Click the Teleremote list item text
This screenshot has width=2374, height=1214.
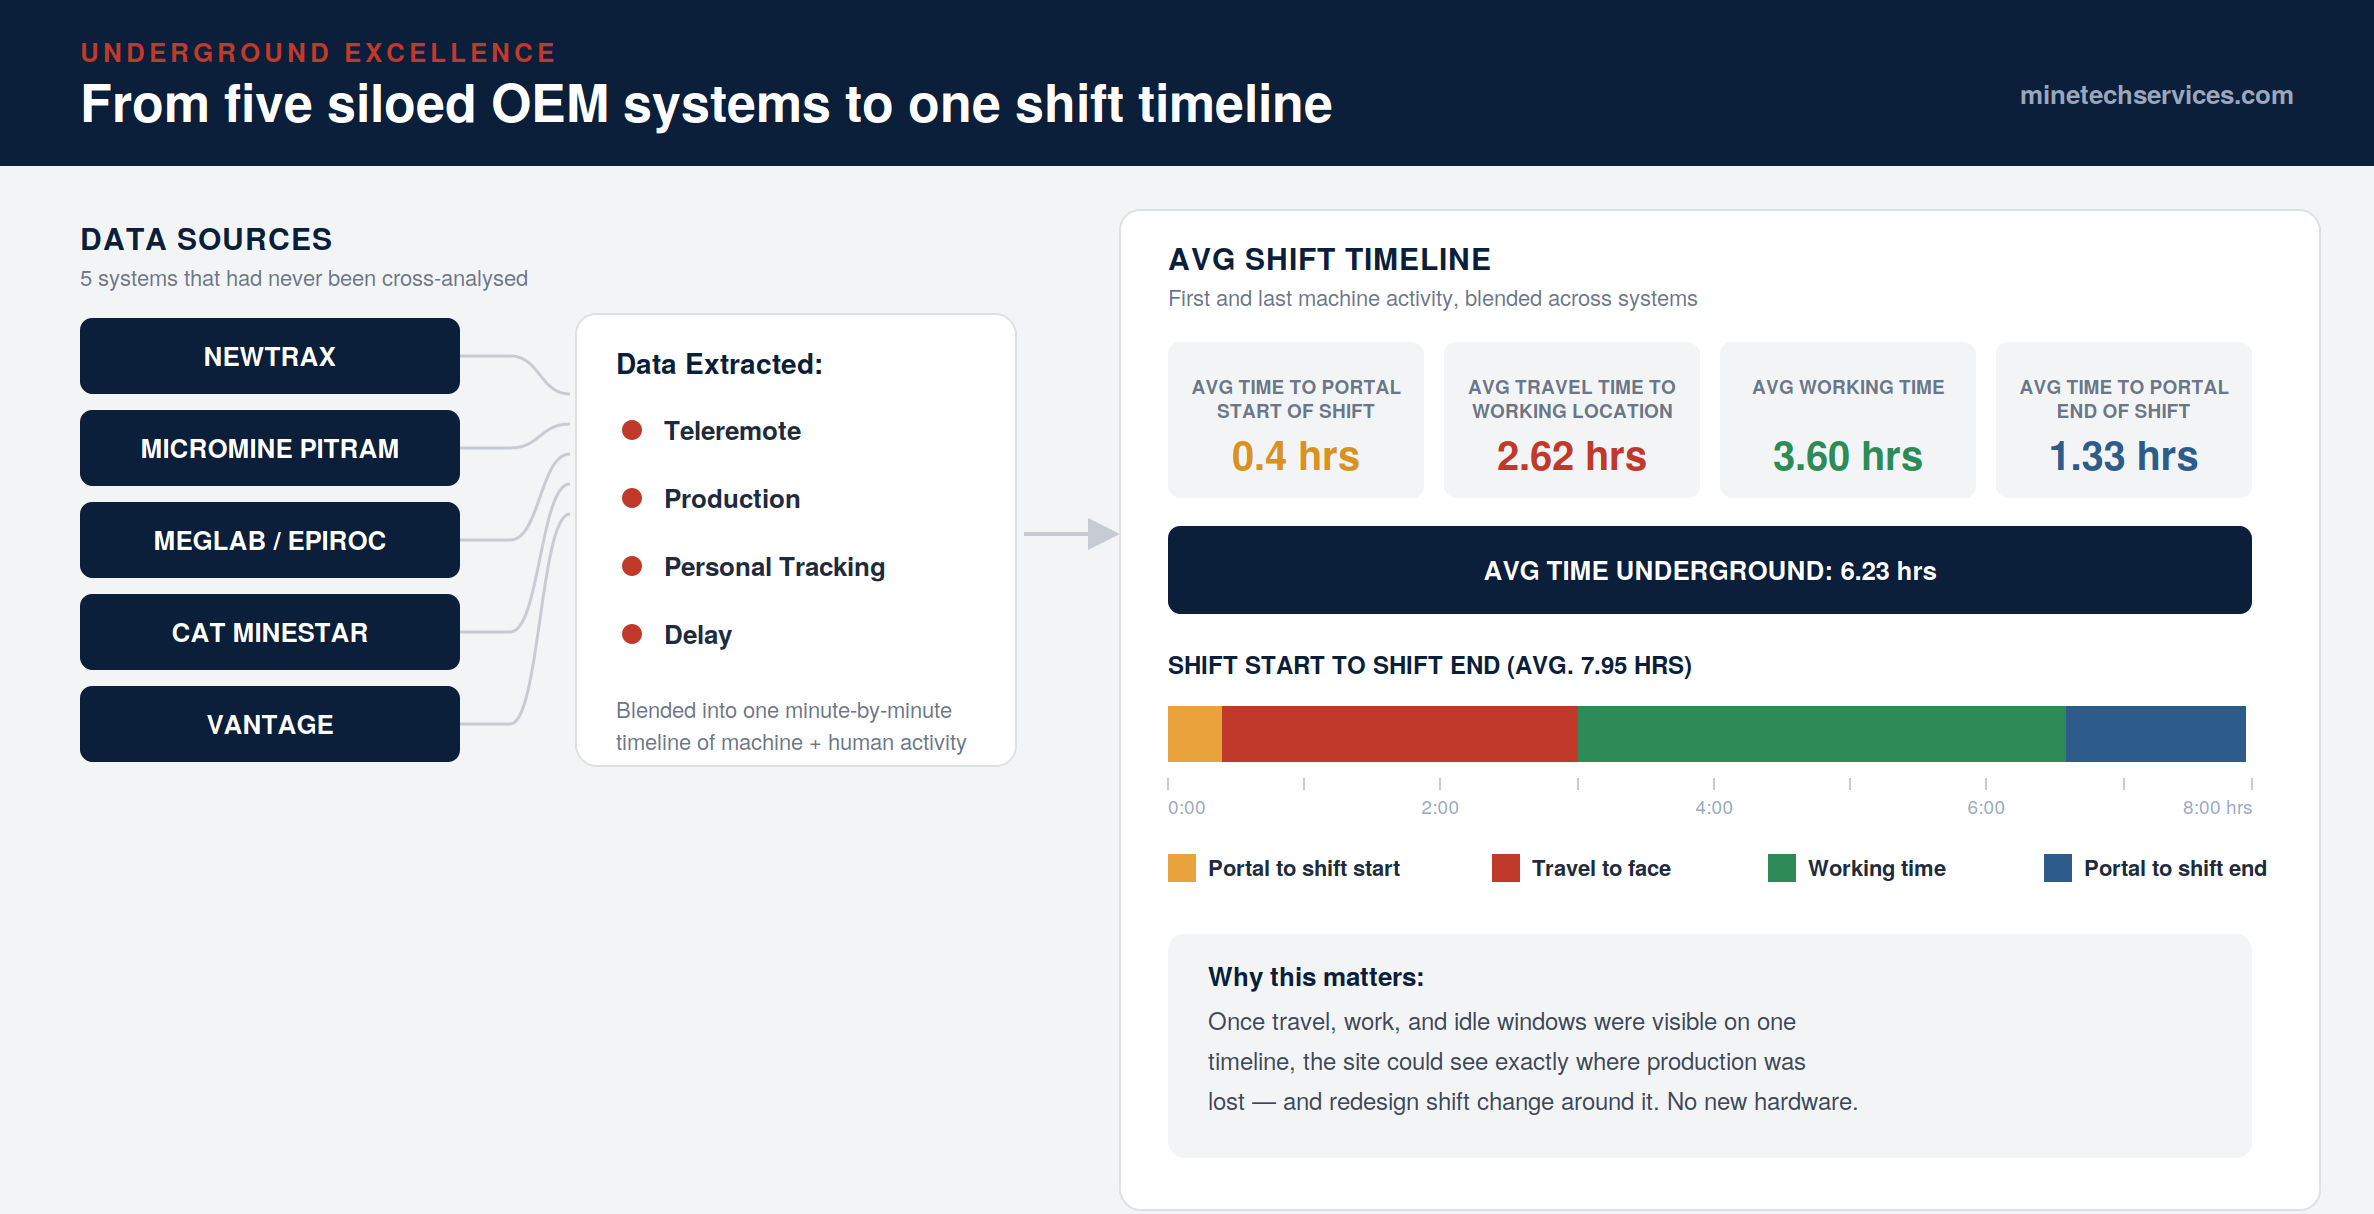pyautogui.click(x=732, y=431)
